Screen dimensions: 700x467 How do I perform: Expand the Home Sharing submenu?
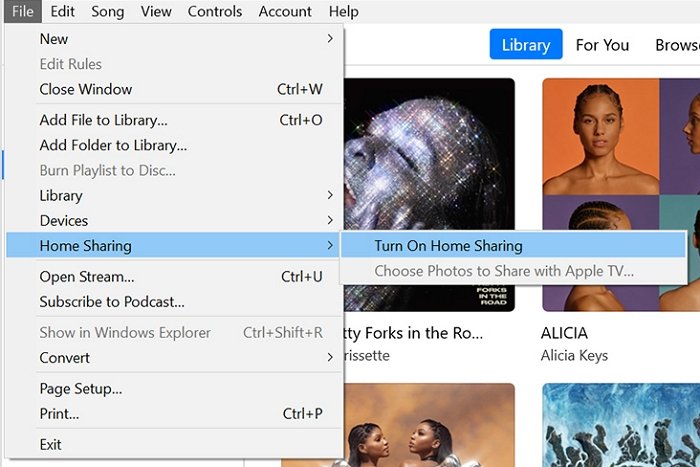click(x=175, y=246)
